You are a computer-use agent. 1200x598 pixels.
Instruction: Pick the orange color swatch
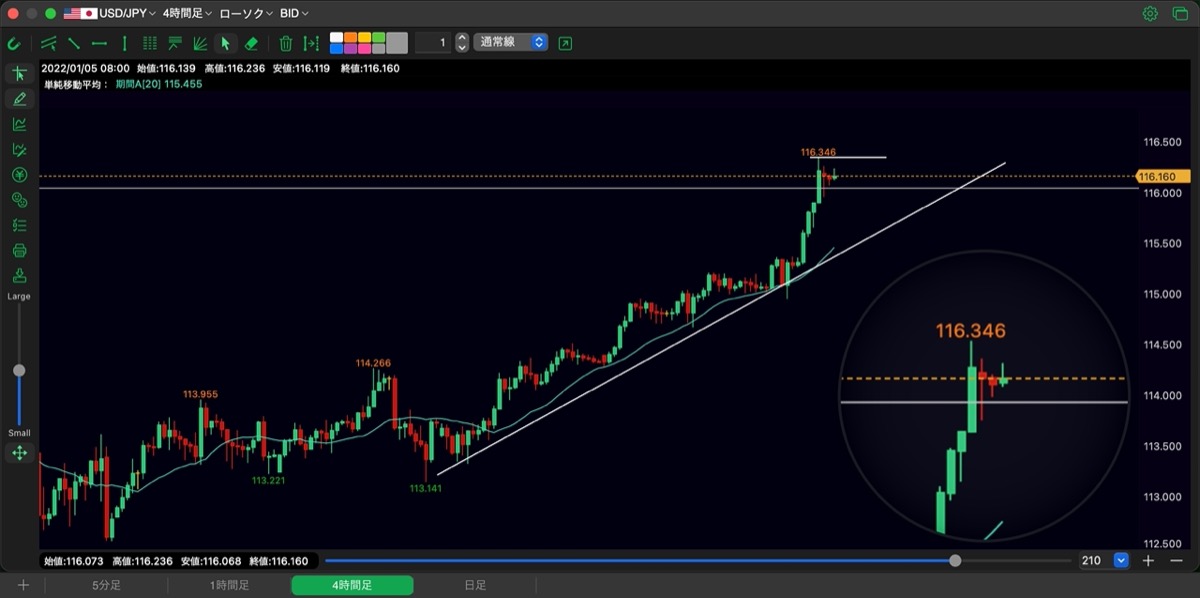[350, 38]
